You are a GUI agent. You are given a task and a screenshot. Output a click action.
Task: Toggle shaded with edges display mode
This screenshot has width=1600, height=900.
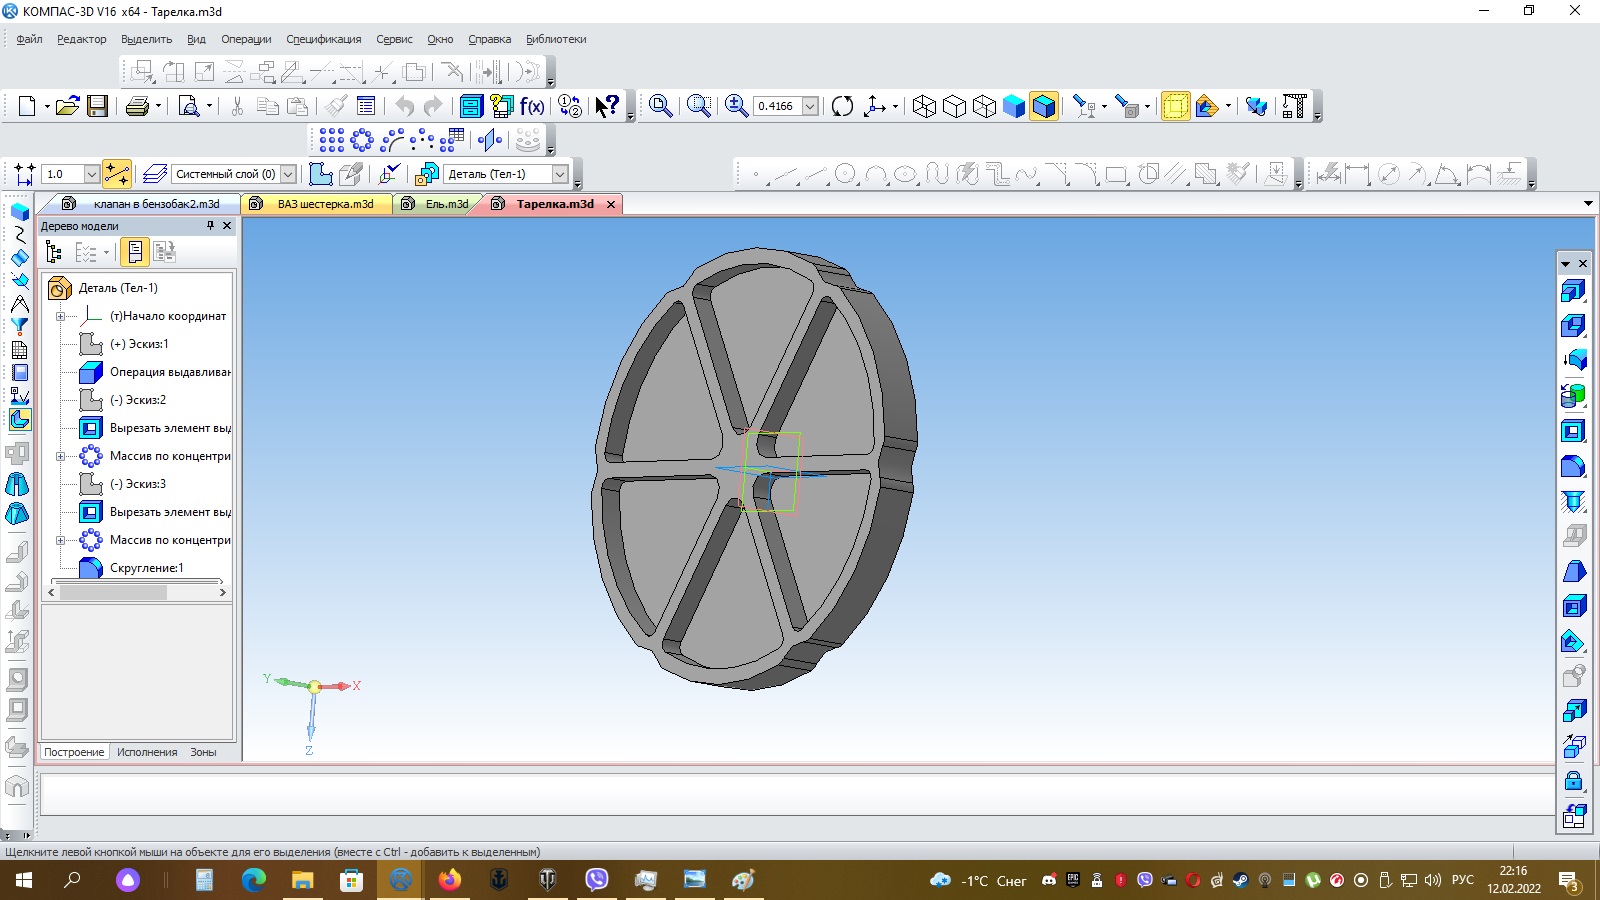coord(1044,106)
